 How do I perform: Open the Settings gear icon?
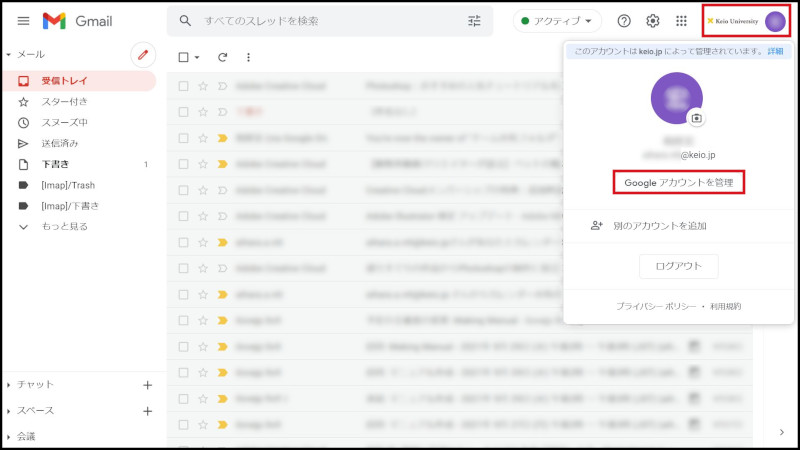point(653,21)
